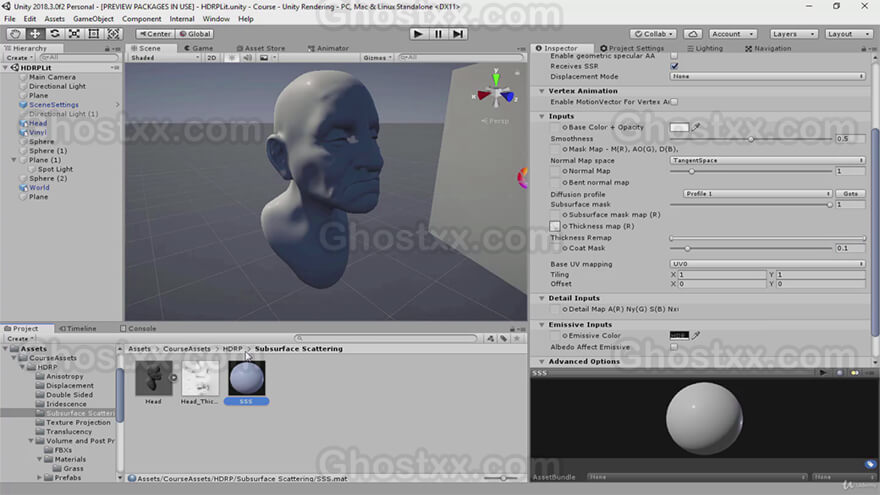Screen dimensions: 880x495
Task: Select Directional Light in Hierarchy
Action: tap(57, 86)
